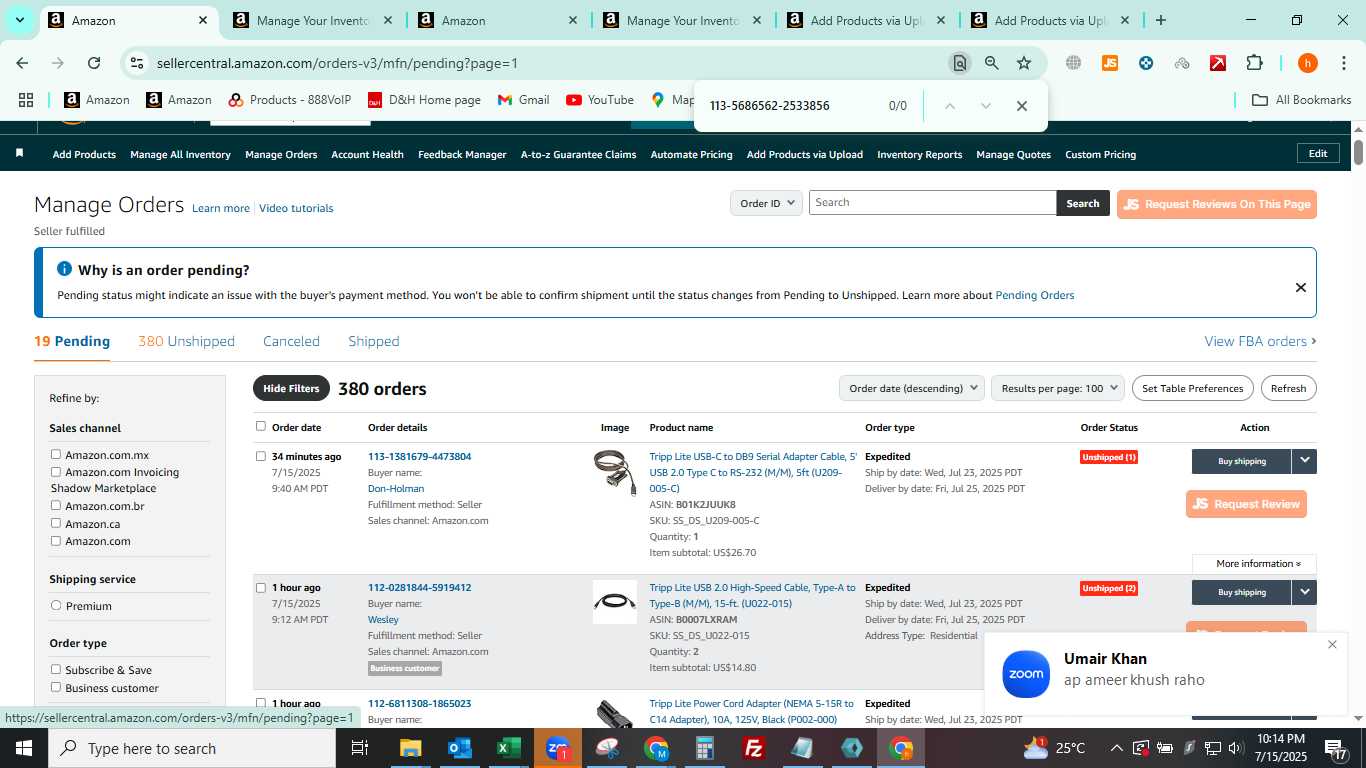This screenshot has height=768, width=1366.
Task: Open the All Bookmarks folder
Action: click(1302, 100)
